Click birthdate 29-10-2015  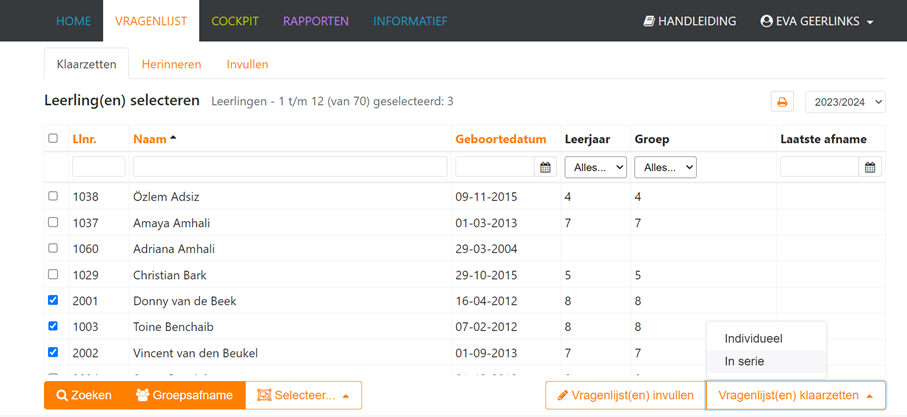(486, 275)
